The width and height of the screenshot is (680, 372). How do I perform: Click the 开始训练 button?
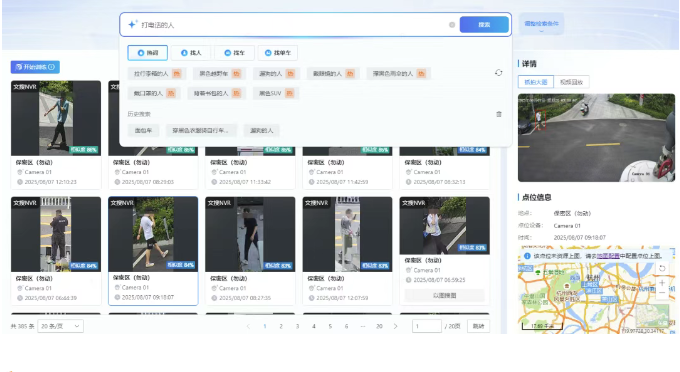click(x=35, y=67)
